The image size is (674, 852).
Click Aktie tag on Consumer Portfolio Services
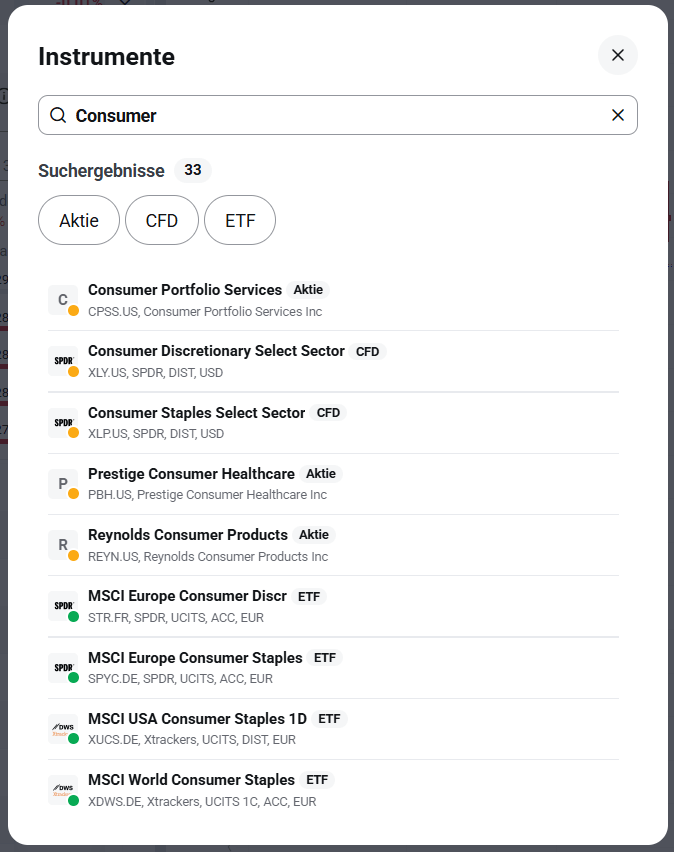click(308, 290)
